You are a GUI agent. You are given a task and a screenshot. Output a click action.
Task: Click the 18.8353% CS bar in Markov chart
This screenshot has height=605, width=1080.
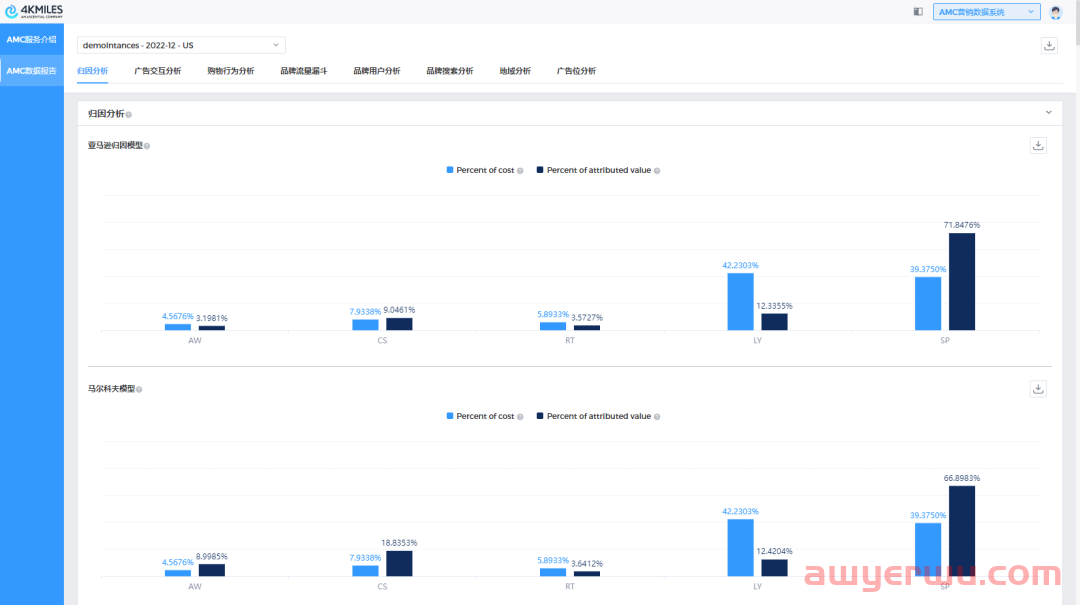click(399, 564)
